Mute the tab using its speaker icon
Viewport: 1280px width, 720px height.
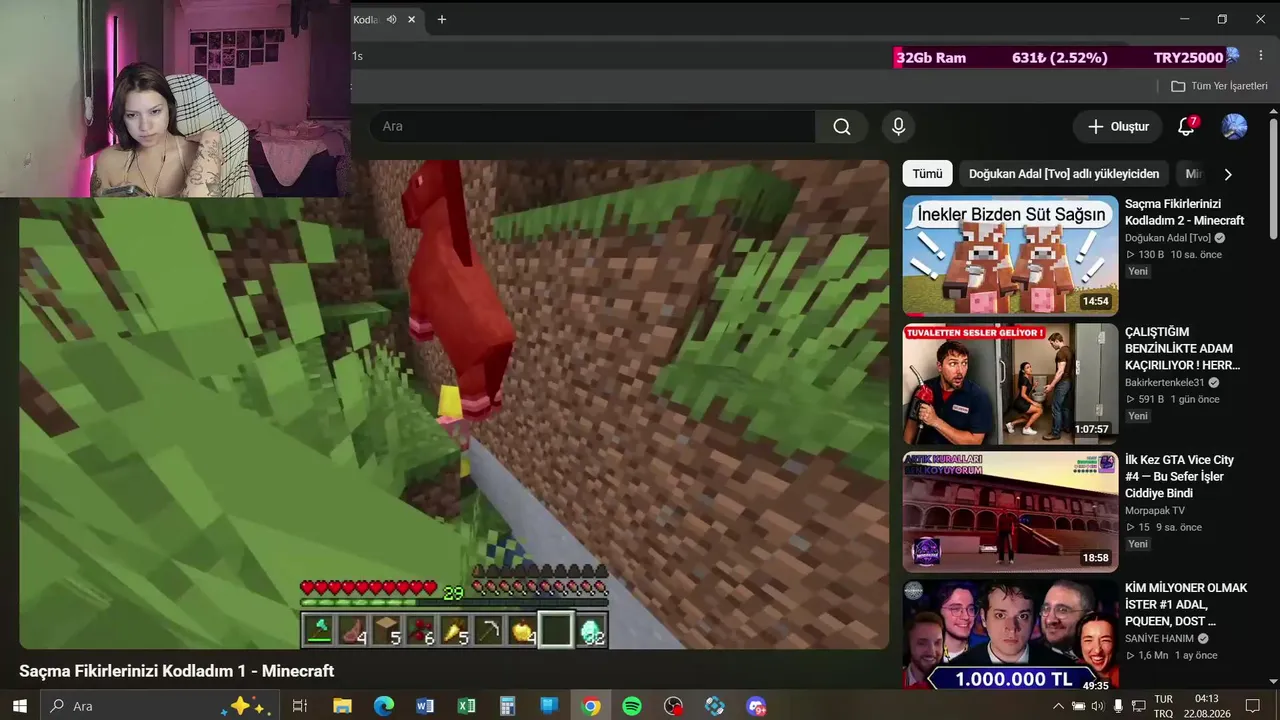click(x=392, y=19)
